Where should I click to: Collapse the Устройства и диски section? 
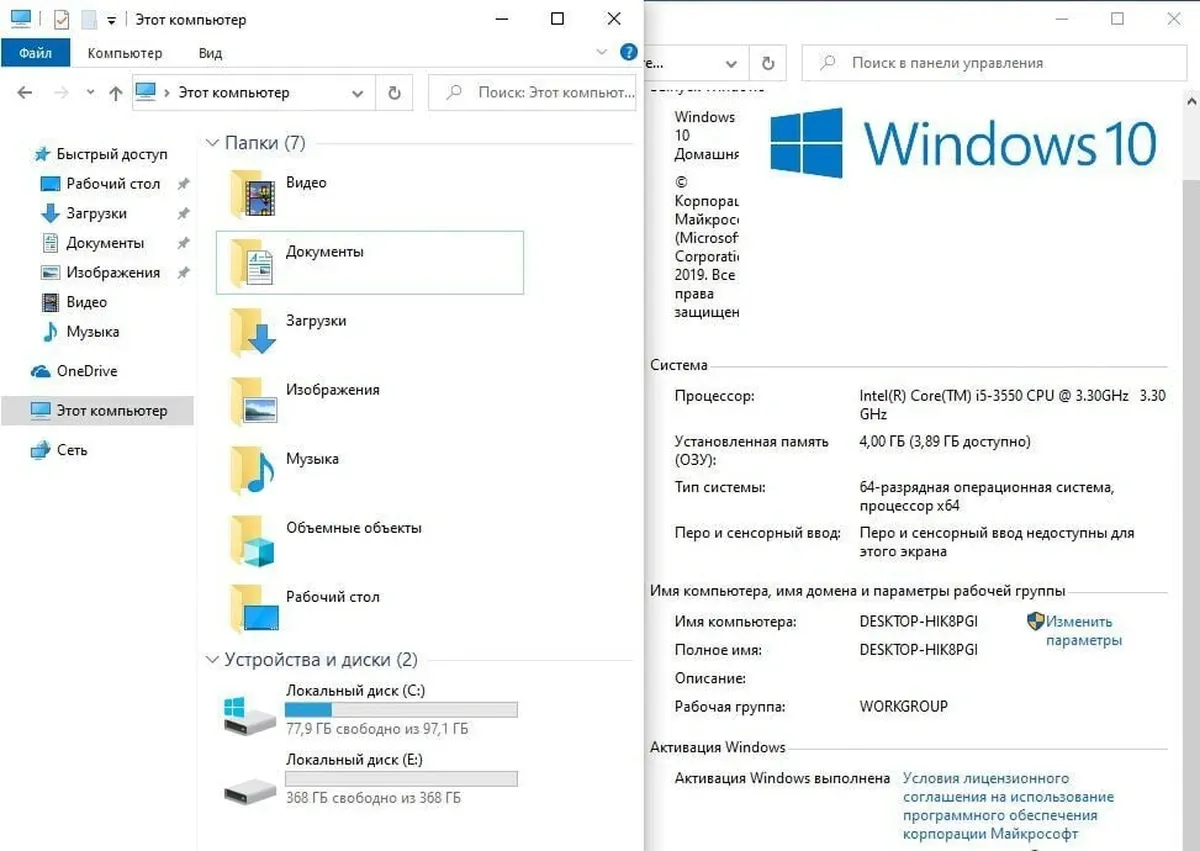(212, 660)
